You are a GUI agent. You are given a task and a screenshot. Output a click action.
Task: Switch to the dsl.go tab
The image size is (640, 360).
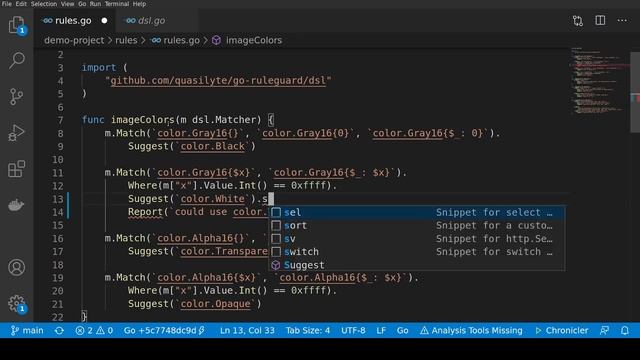pyautogui.click(x=151, y=20)
